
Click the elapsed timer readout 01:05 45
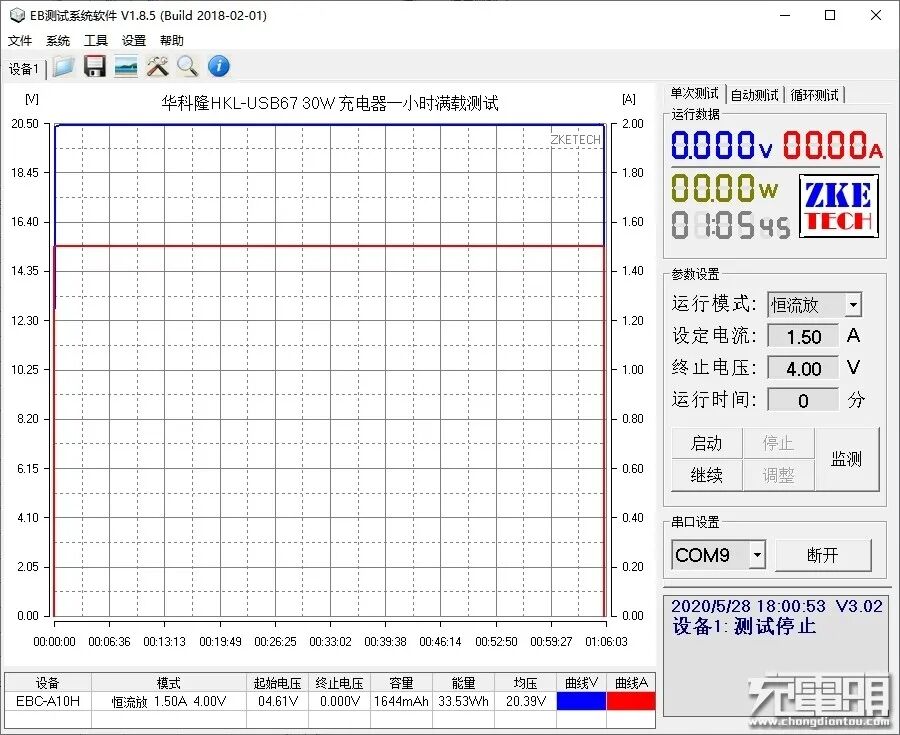pyautogui.click(x=731, y=224)
